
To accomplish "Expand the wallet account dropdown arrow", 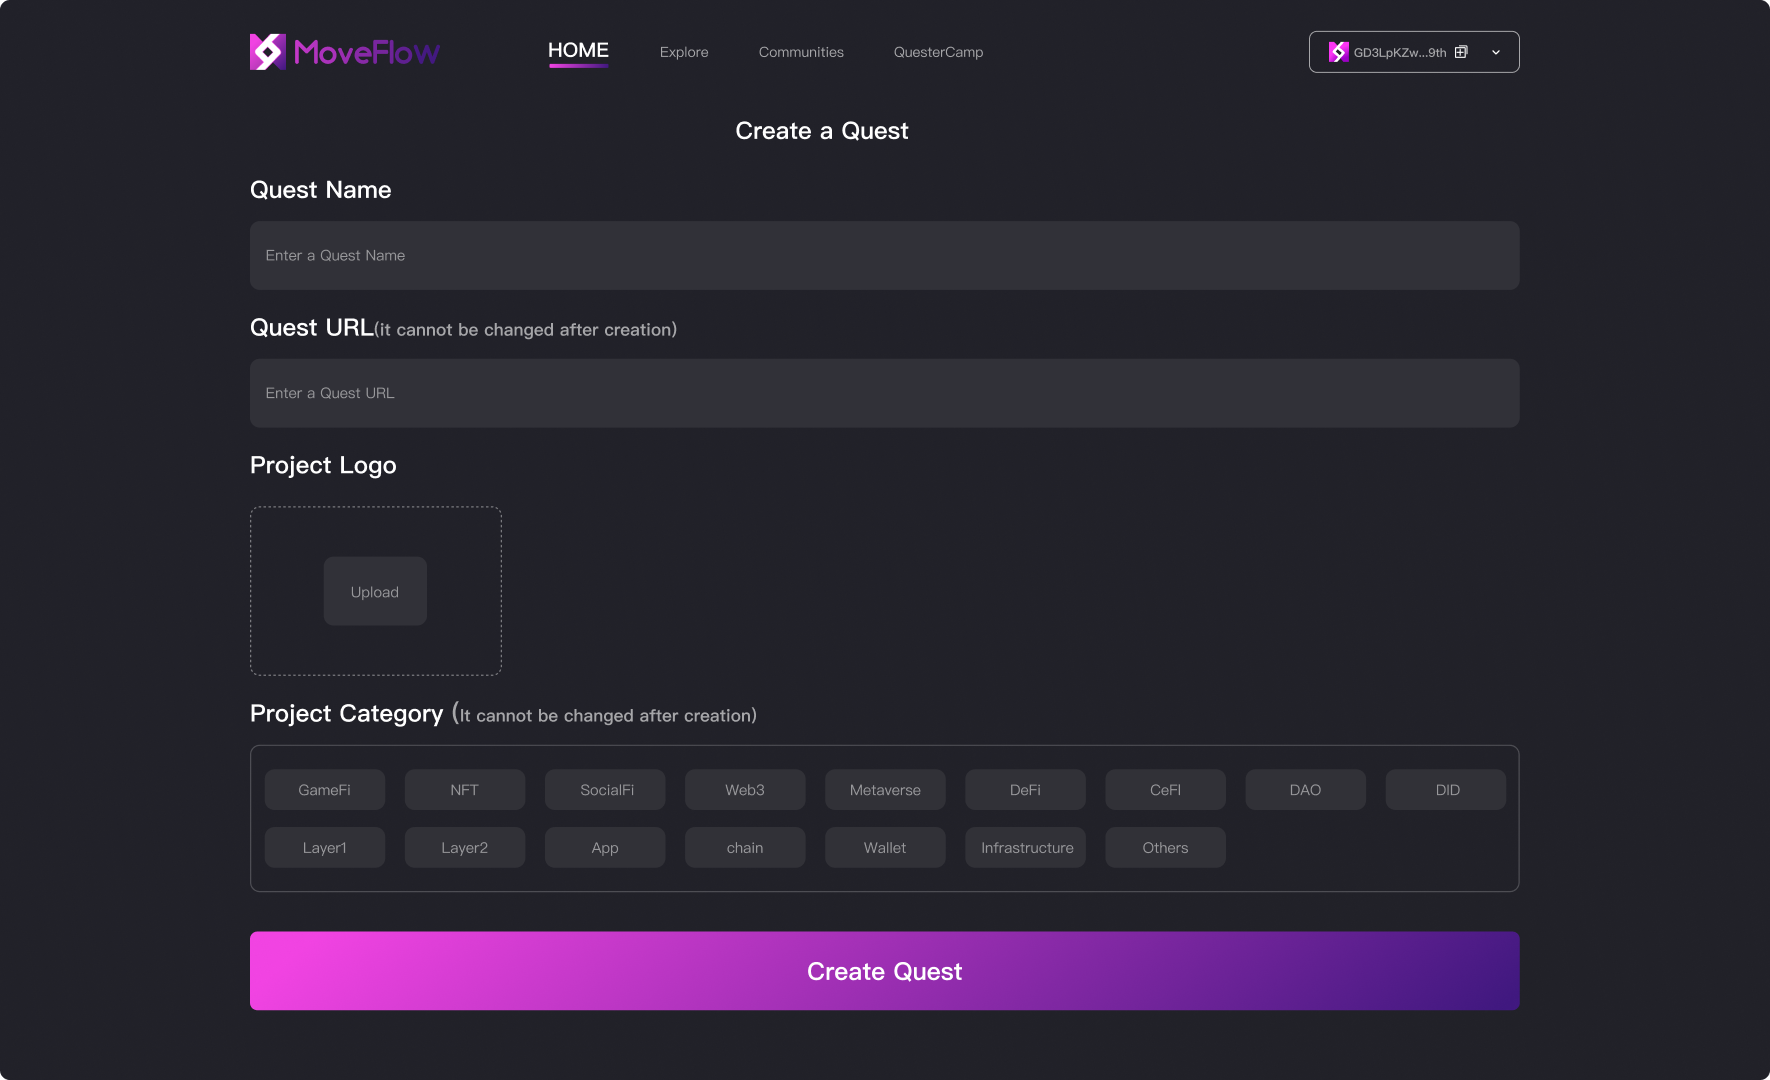I will [1496, 52].
